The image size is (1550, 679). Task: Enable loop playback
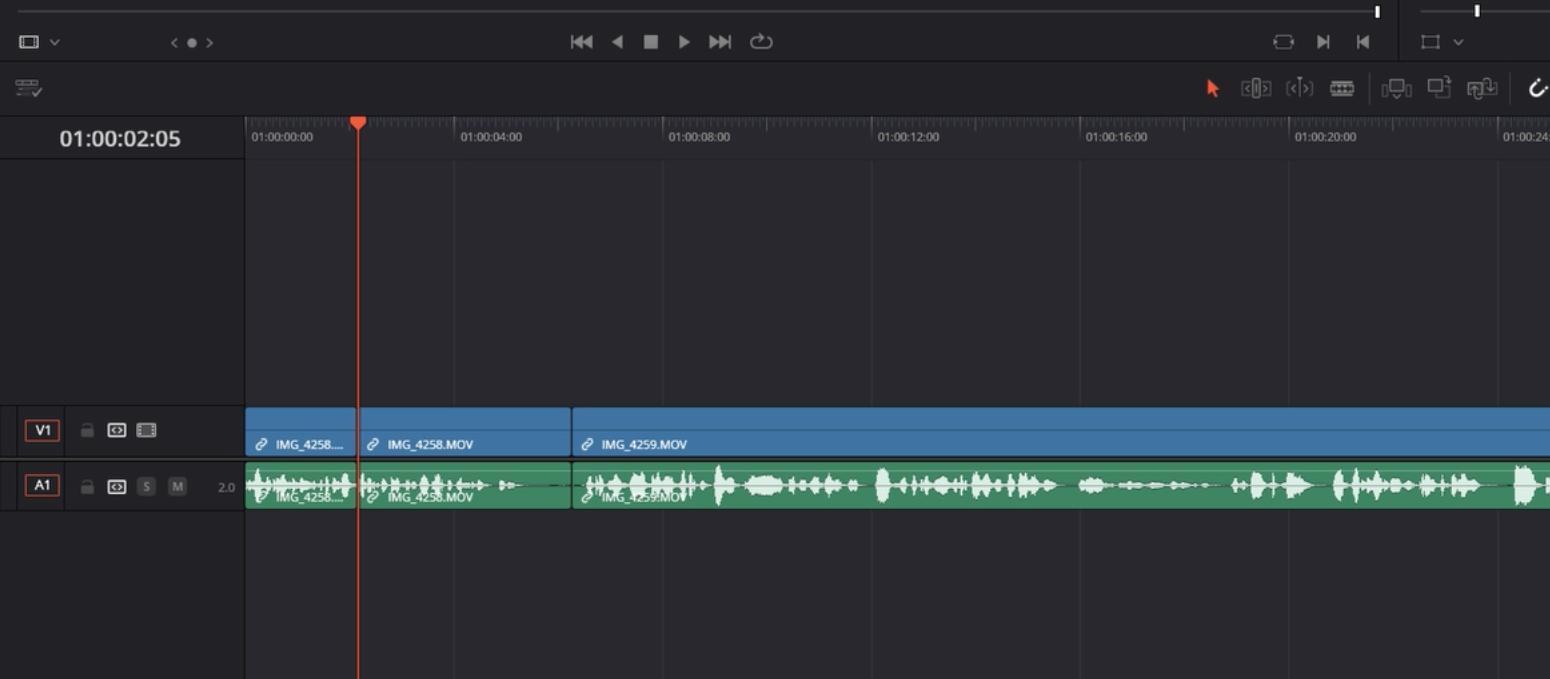761,42
